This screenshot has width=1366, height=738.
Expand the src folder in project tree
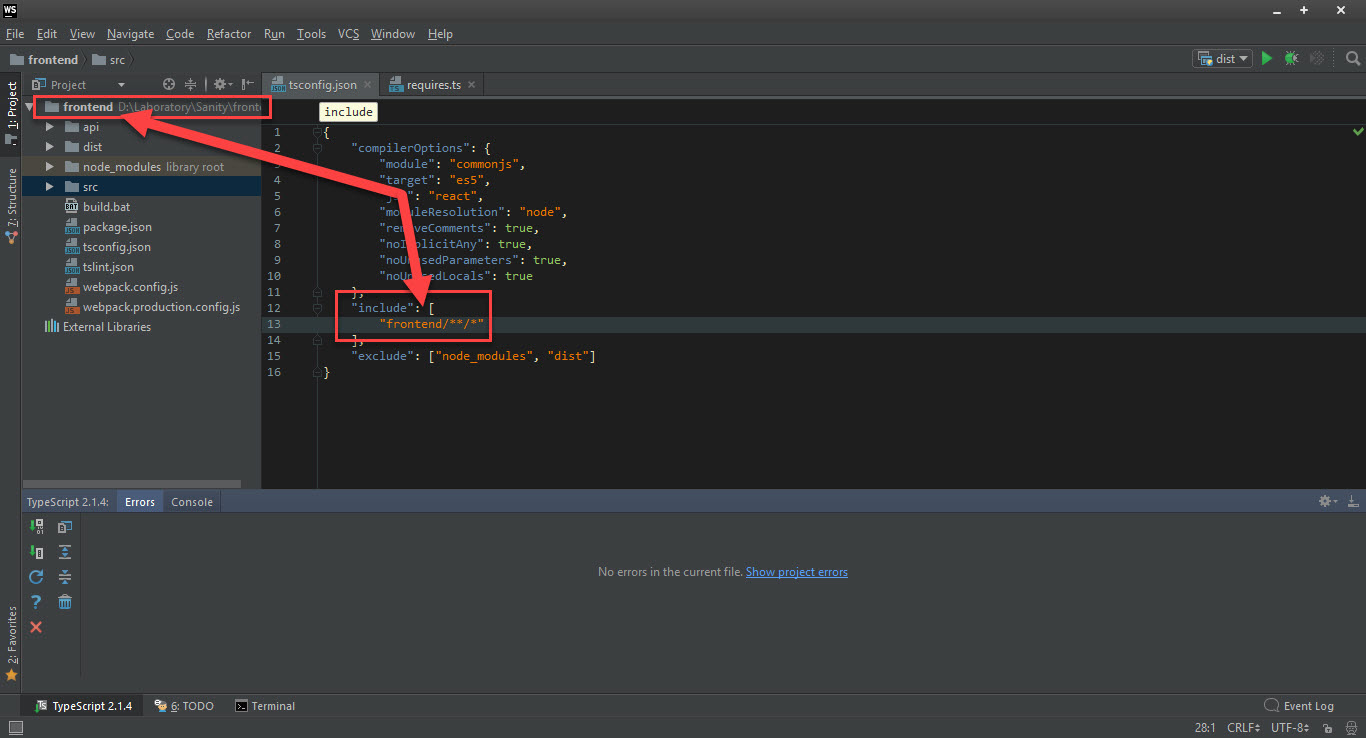point(49,187)
